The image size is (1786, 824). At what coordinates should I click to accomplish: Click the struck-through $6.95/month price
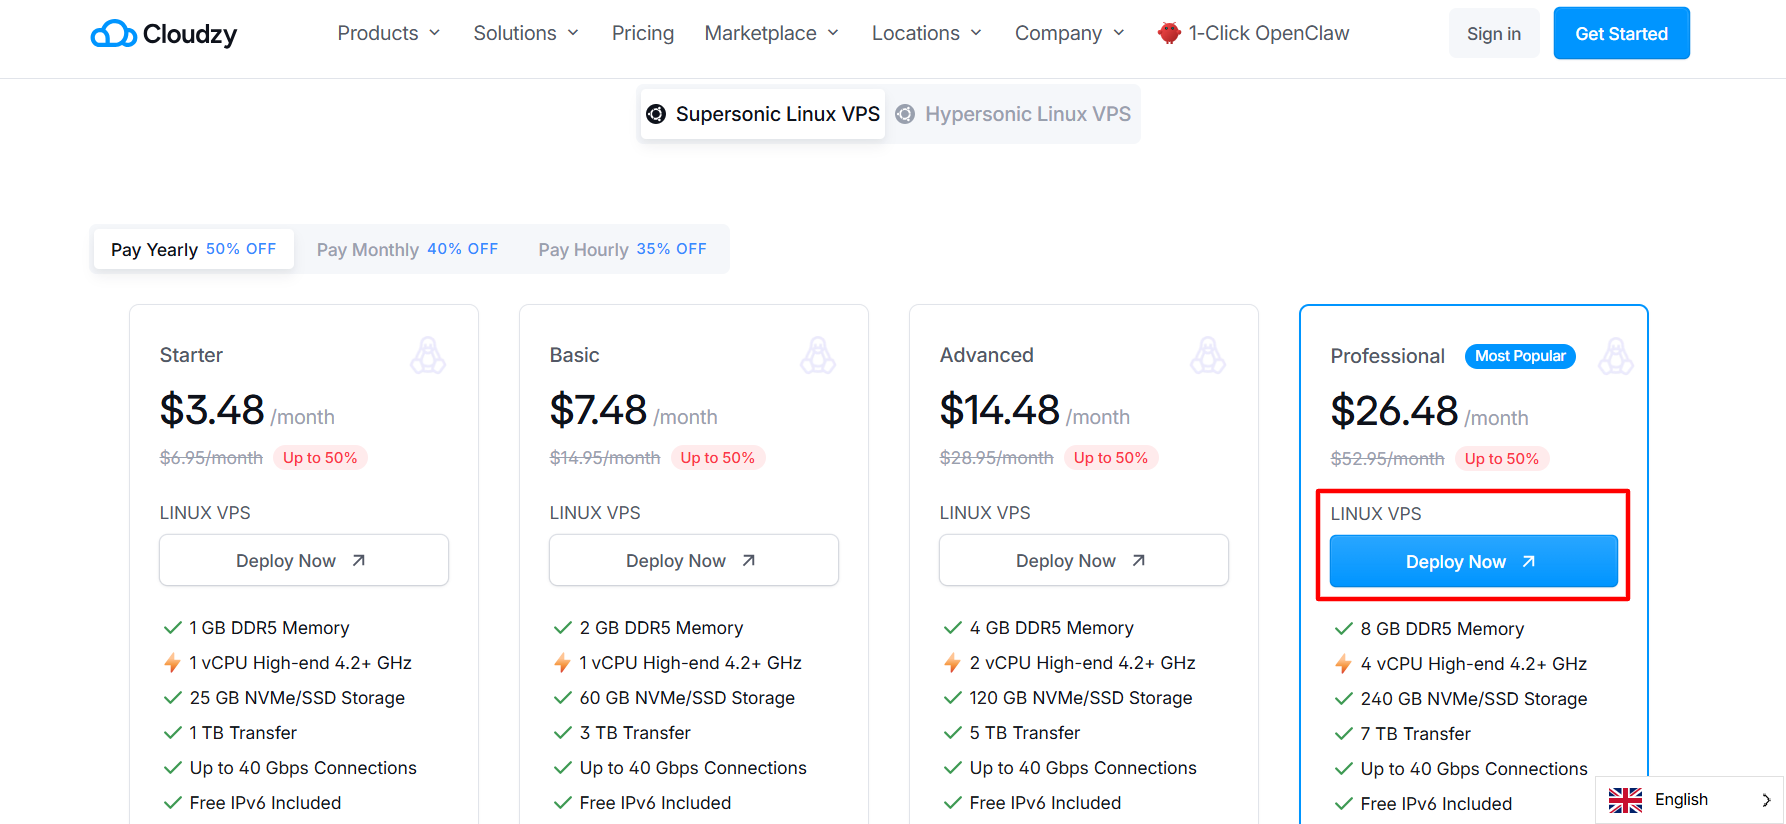click(211, 458)
